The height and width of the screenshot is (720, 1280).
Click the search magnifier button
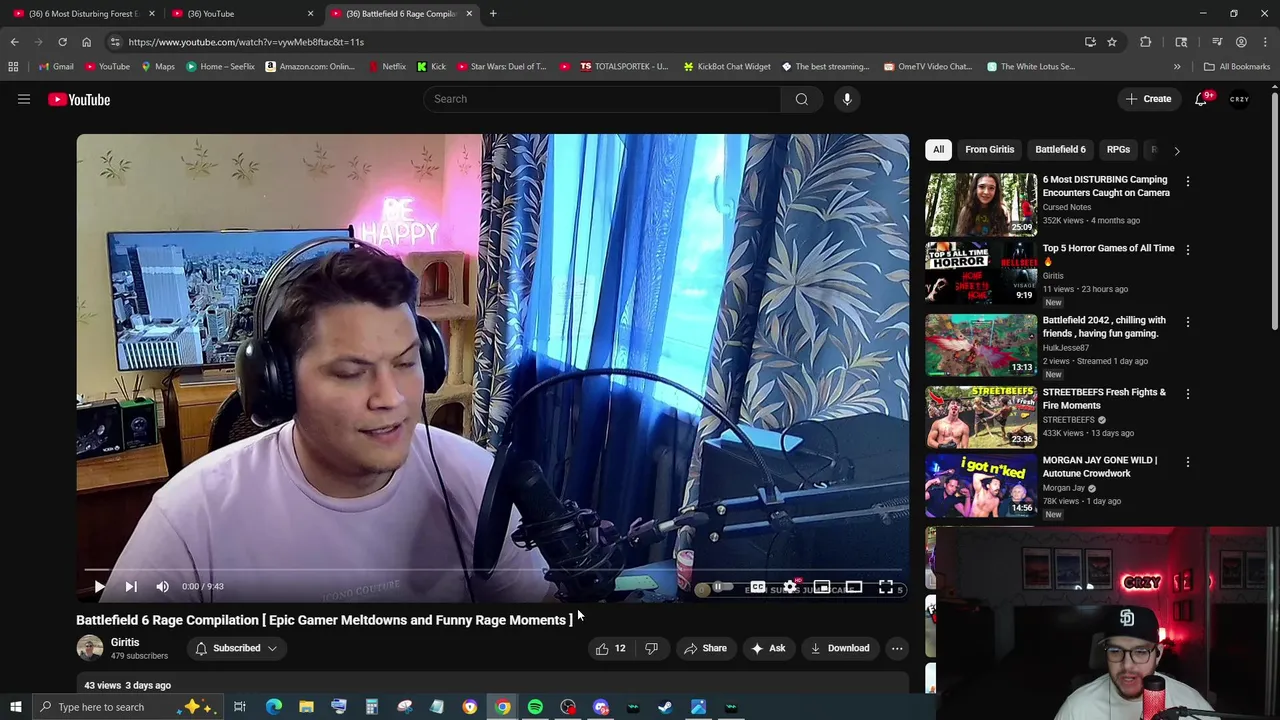[x=801, y=99]
